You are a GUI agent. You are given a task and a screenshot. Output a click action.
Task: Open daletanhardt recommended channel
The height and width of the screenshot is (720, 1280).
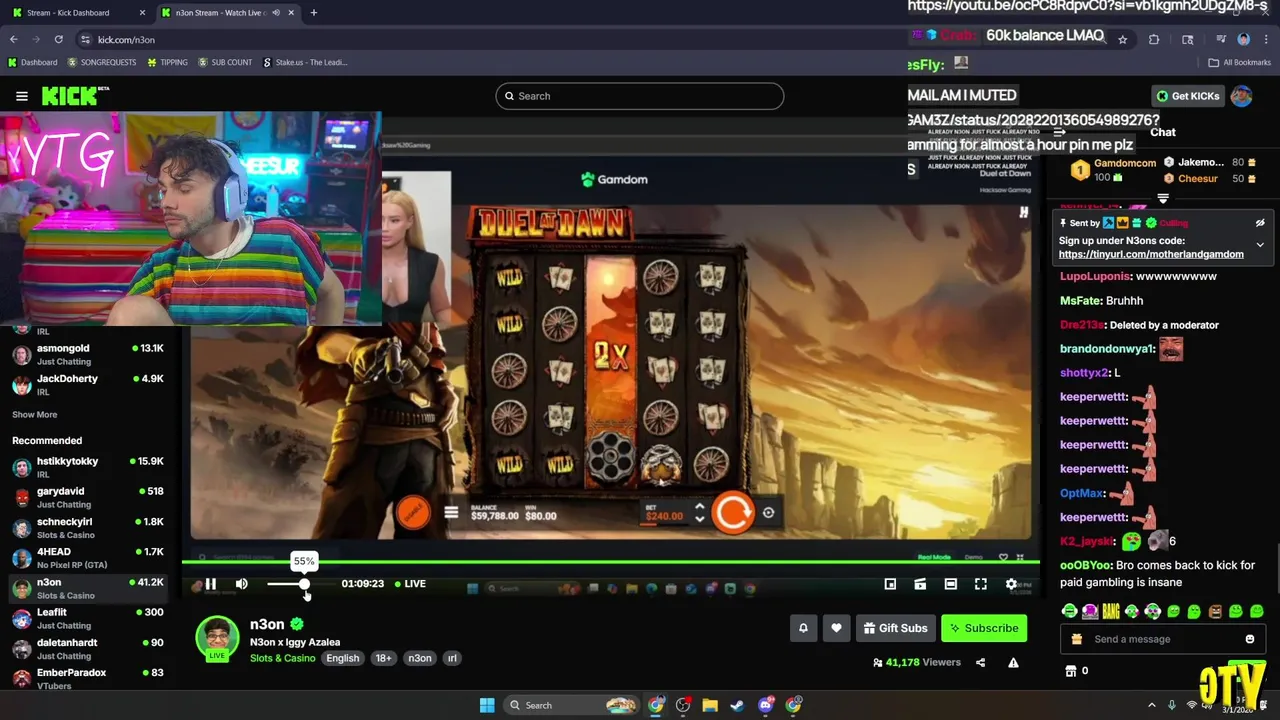coord(90,649)
